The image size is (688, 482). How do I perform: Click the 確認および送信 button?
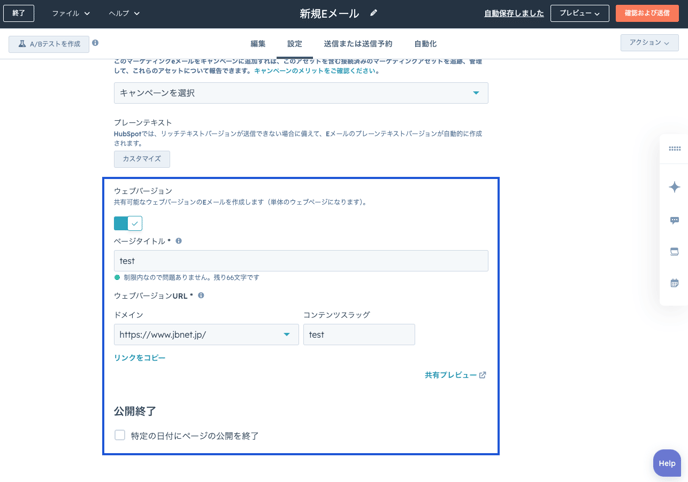[647, 14]
